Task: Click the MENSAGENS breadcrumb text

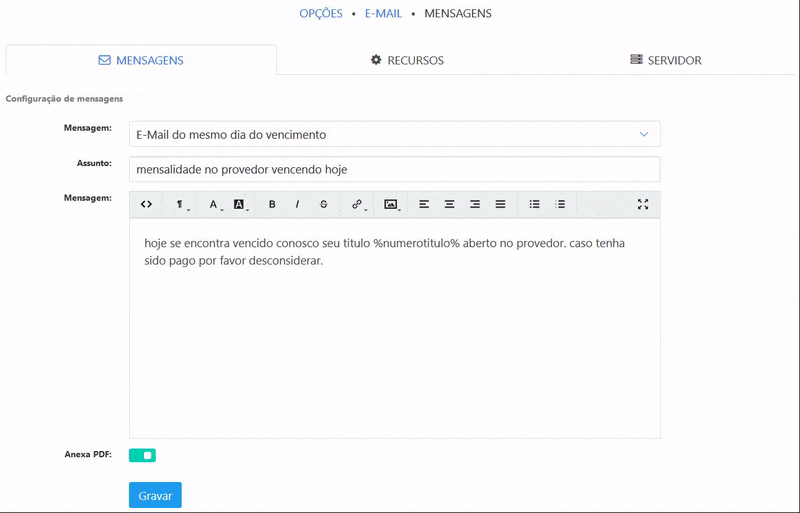Action: 458,14
